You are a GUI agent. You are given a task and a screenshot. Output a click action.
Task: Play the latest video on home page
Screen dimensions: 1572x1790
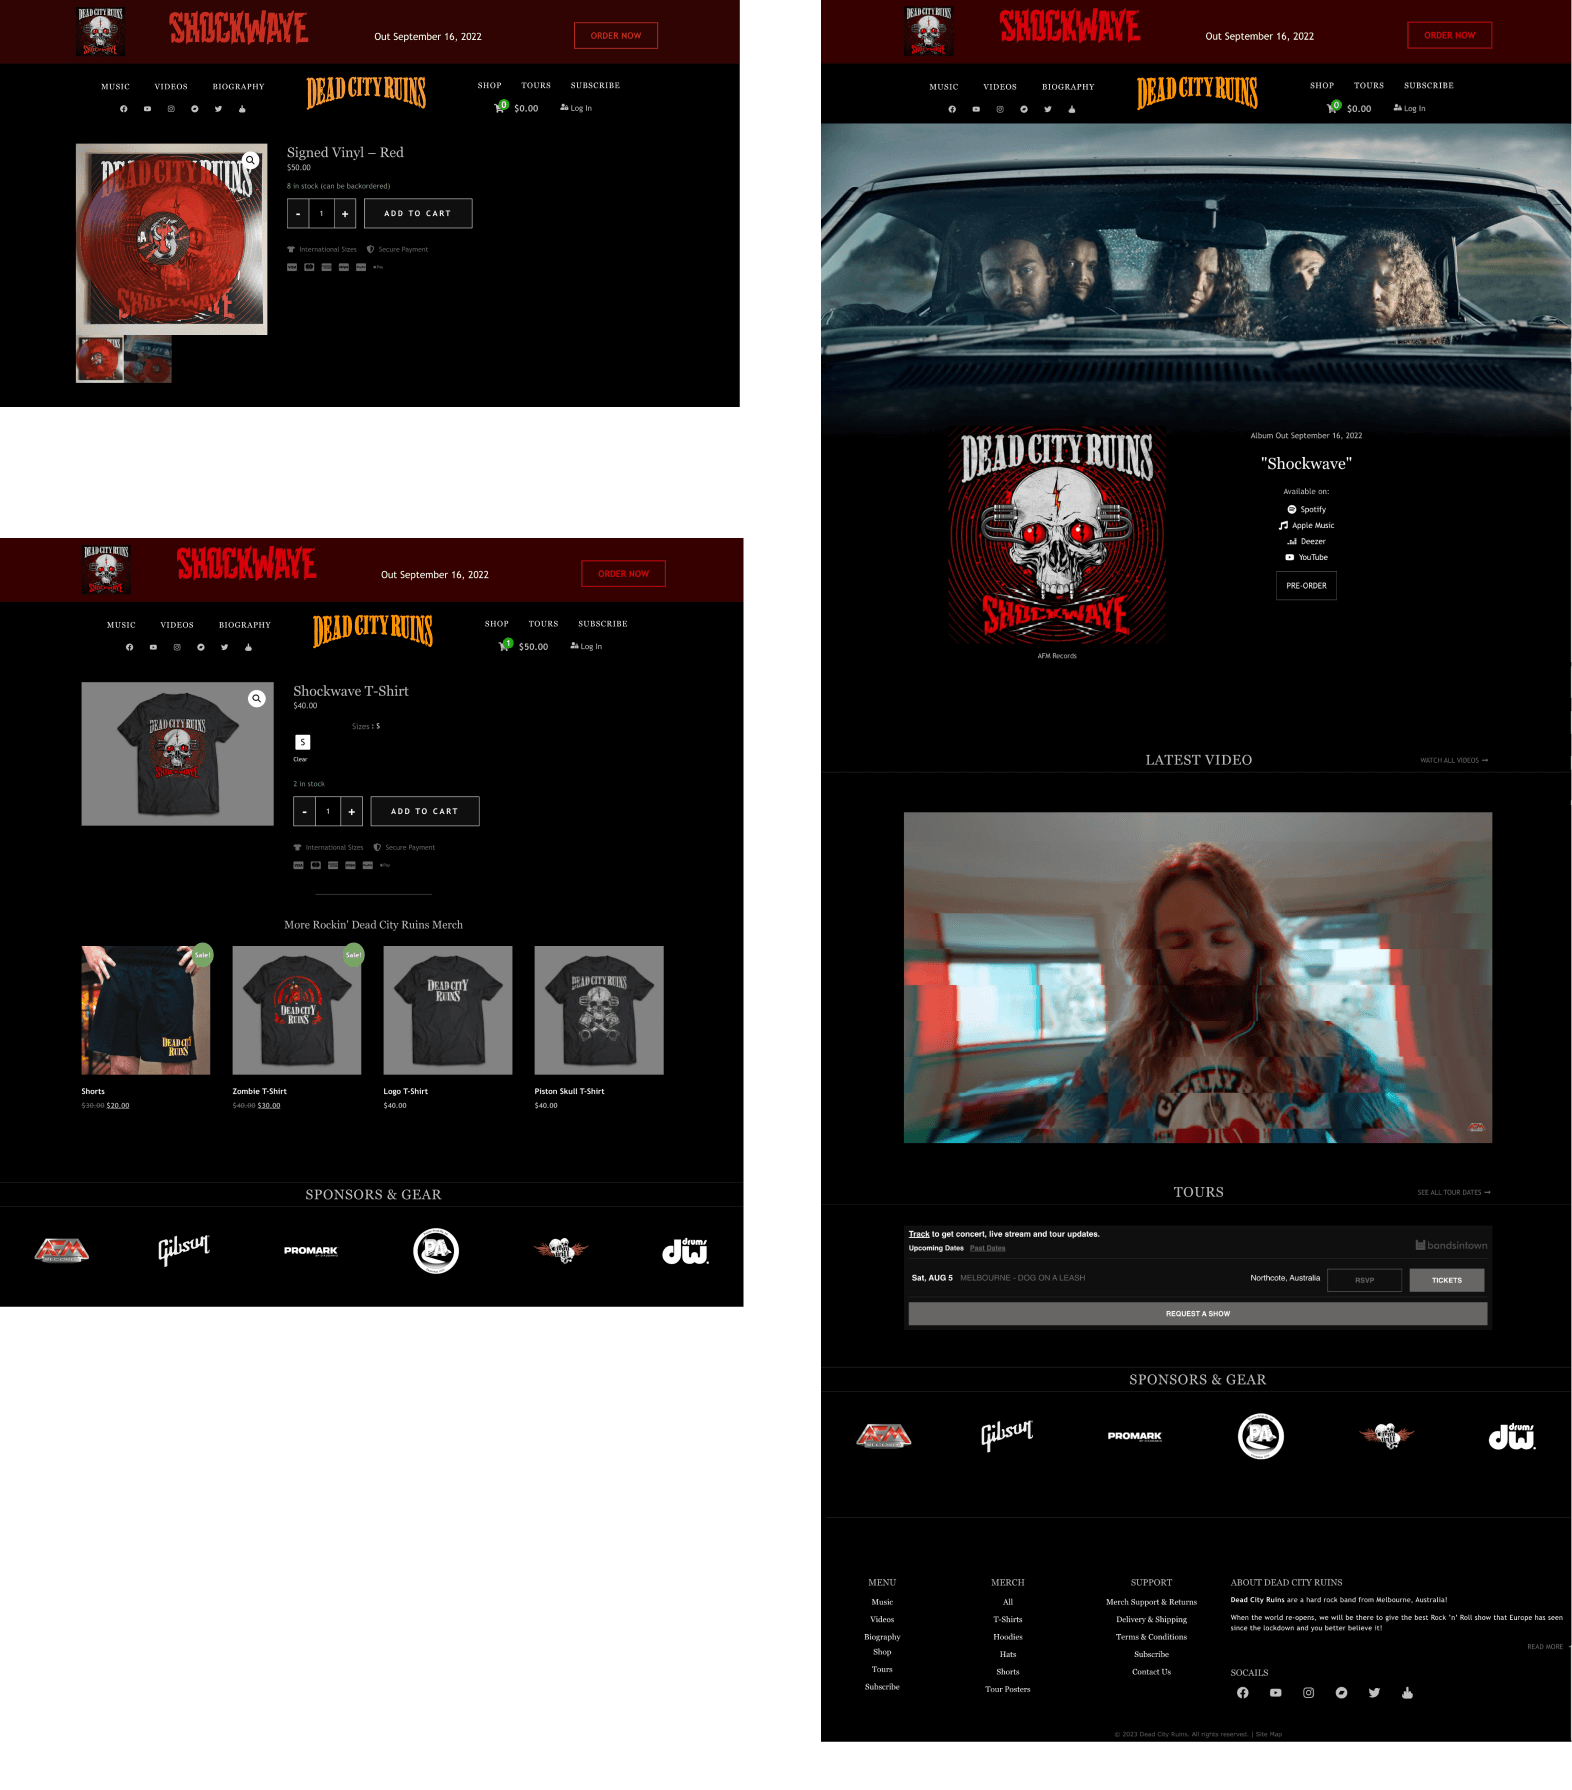coord(1198,977)
